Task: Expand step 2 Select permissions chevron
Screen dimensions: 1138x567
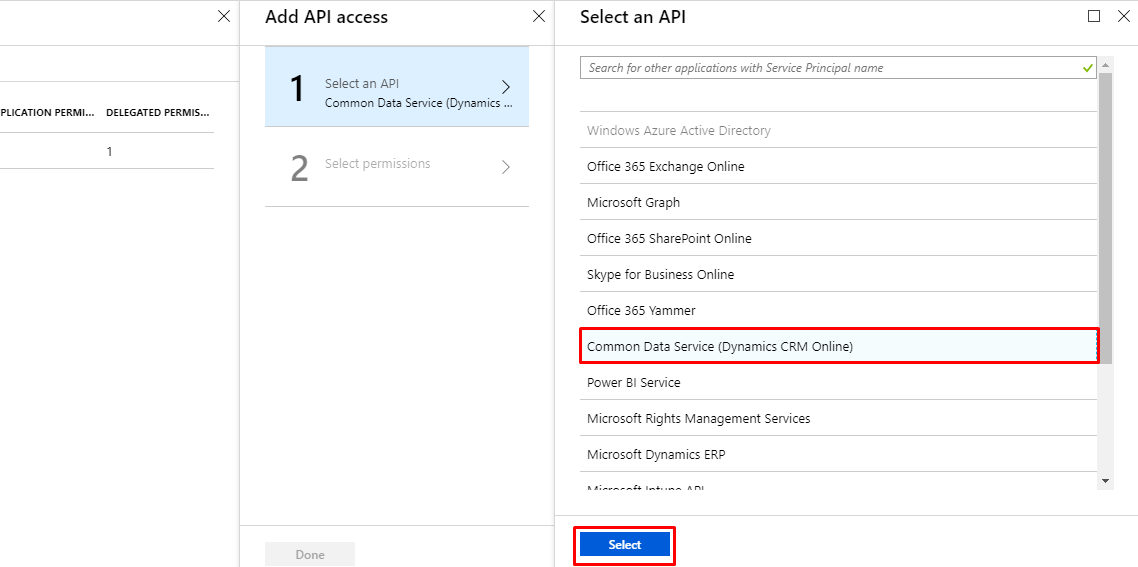Action: pos(506,167)
